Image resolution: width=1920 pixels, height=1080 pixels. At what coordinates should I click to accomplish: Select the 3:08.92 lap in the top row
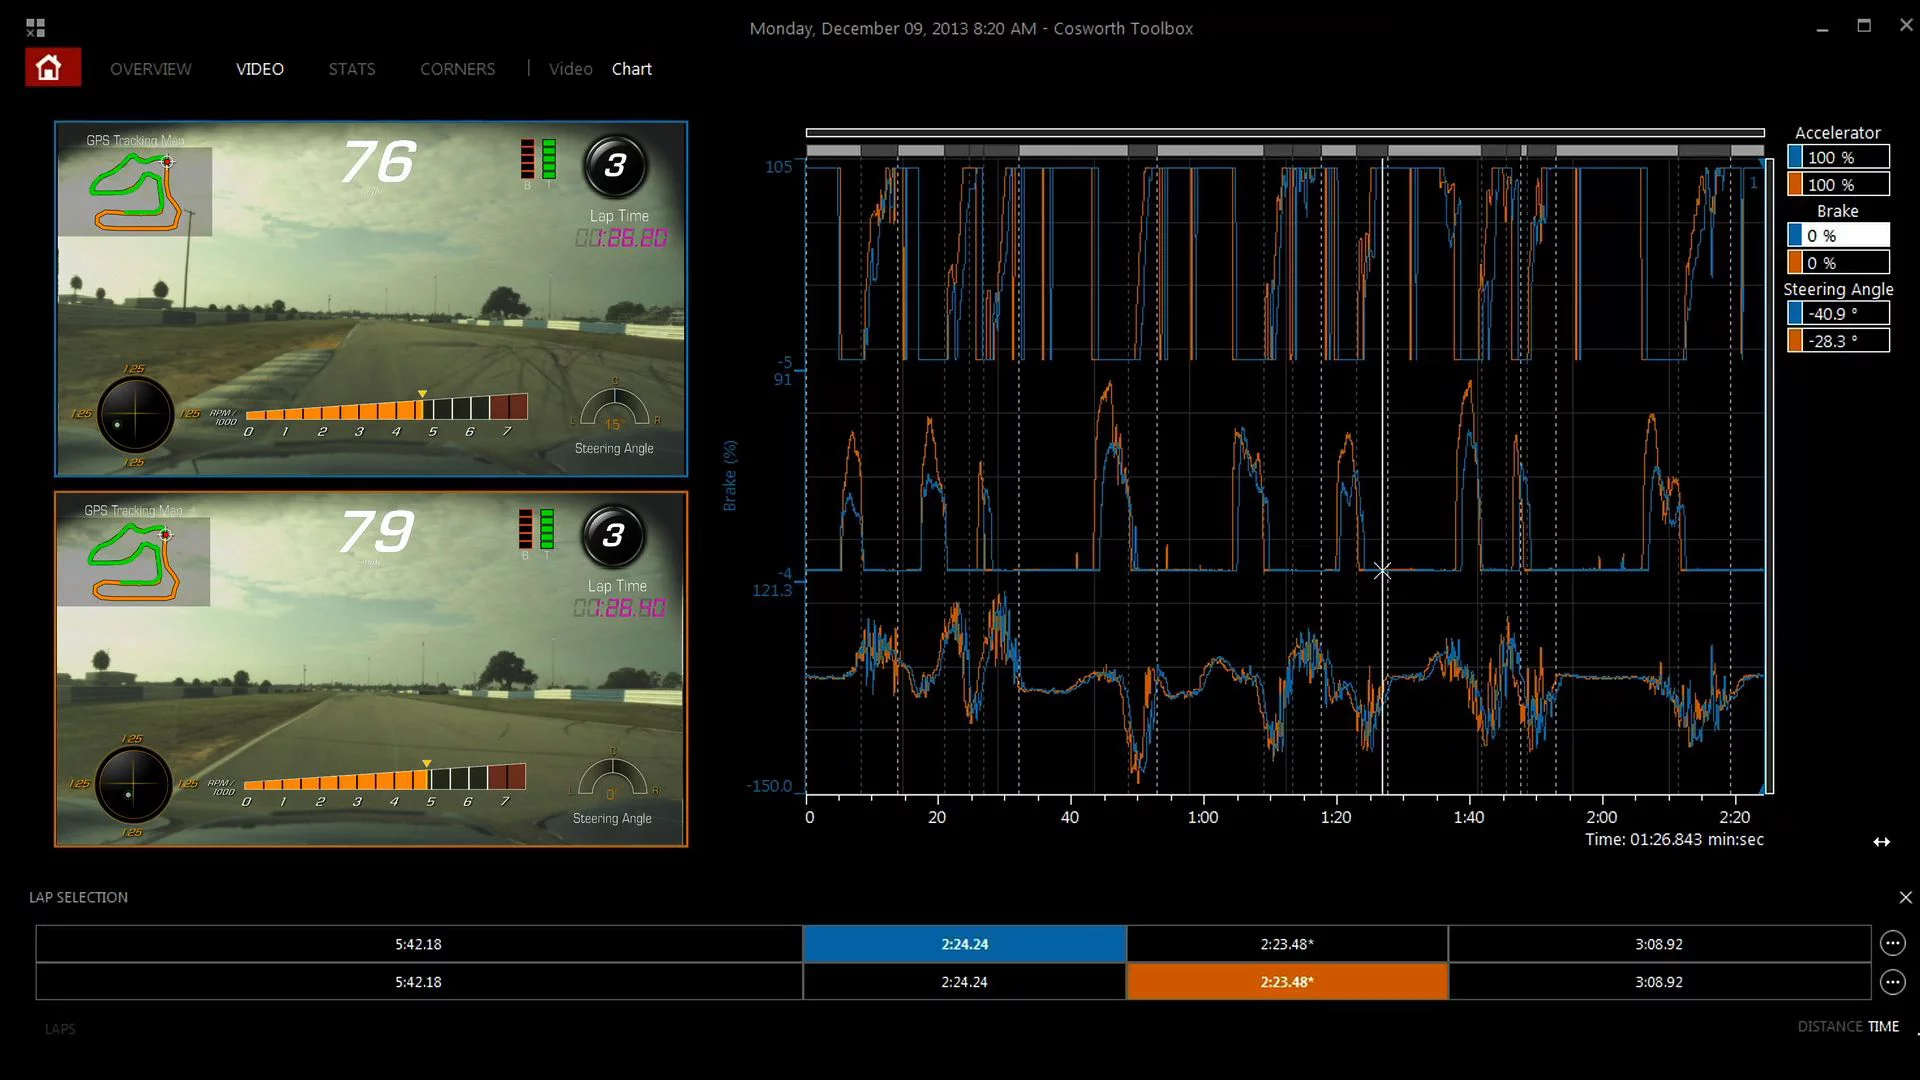coord(1660,943)
